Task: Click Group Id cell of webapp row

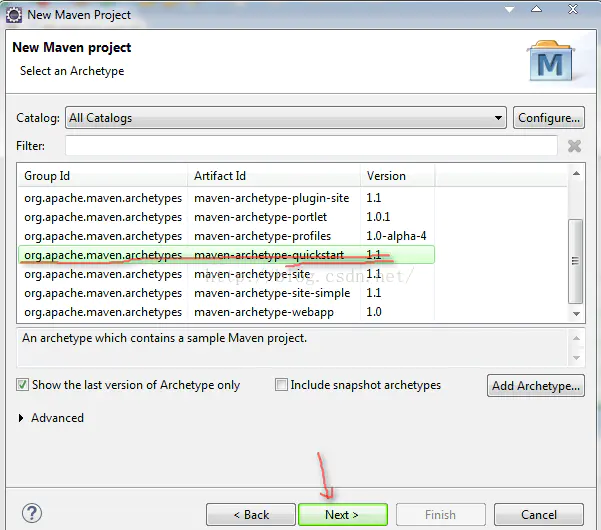Action: (103, 312)
